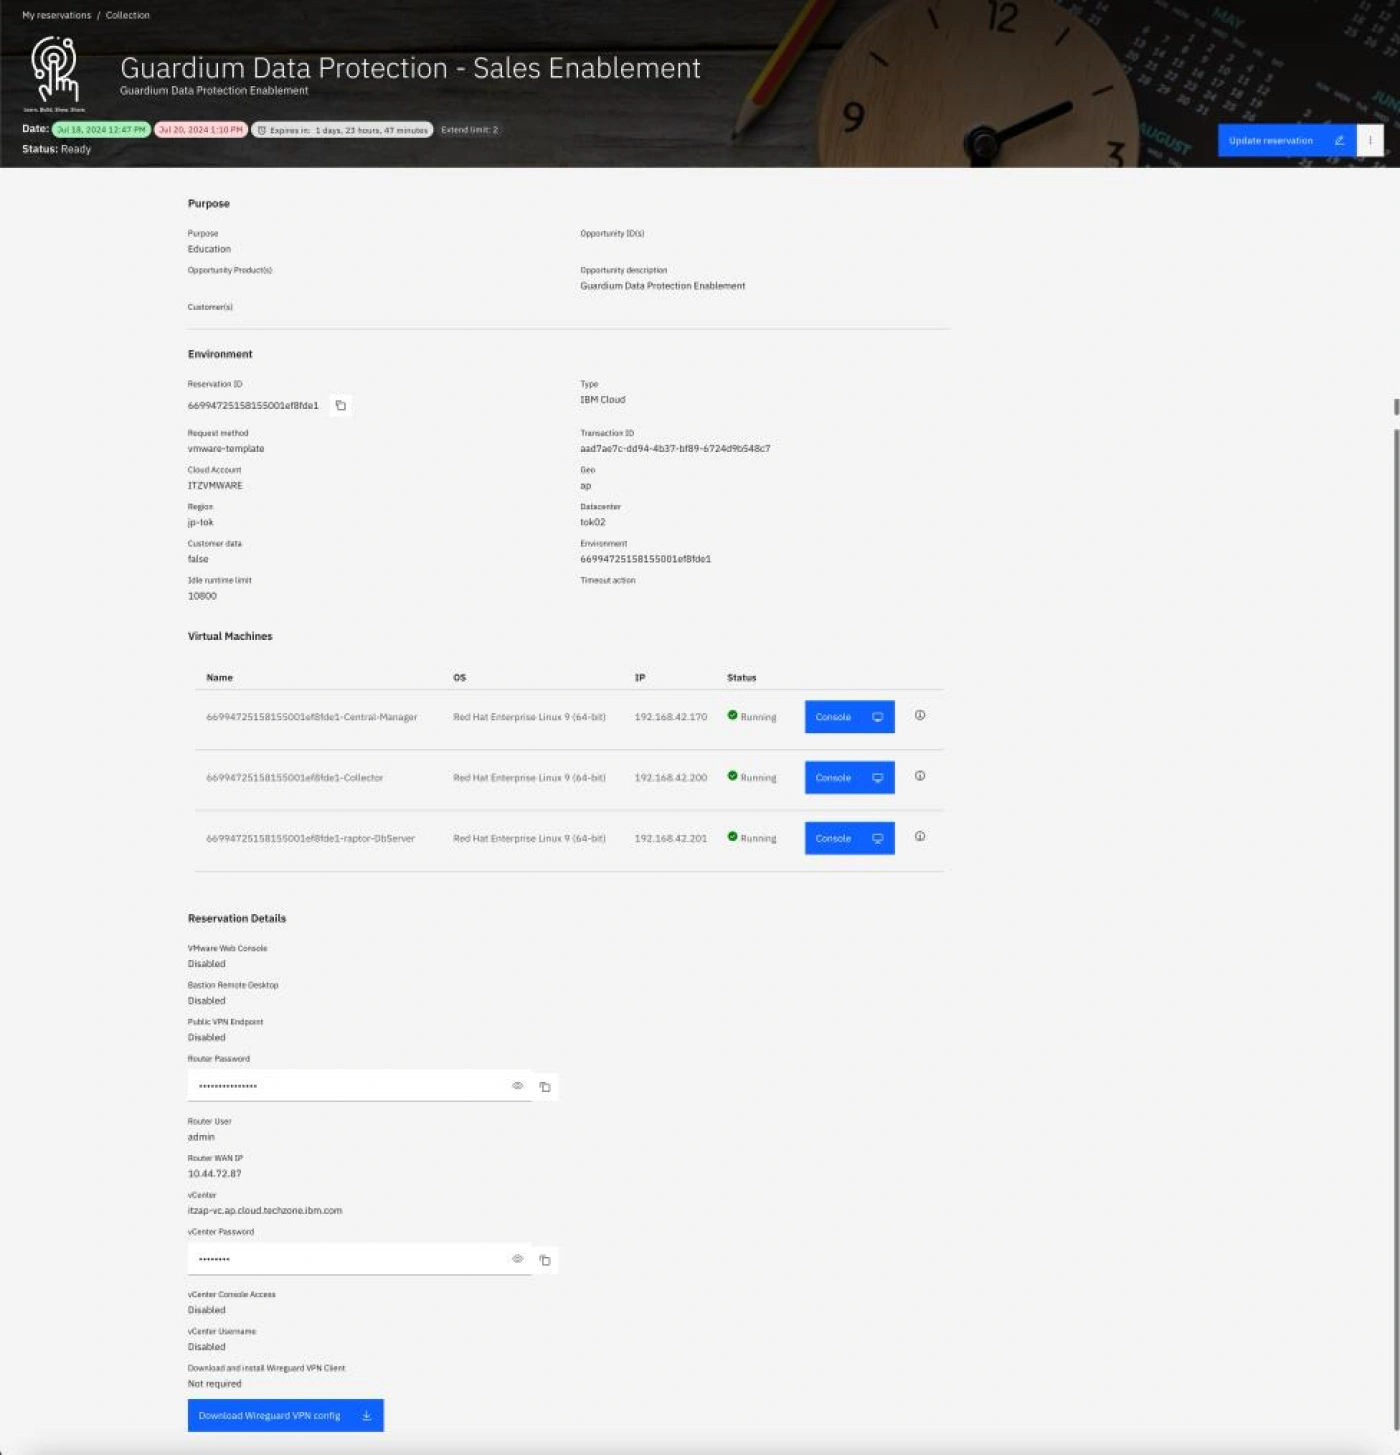Click the red end date tag
Screen dimensions: 1400x1455
[201, 130]
